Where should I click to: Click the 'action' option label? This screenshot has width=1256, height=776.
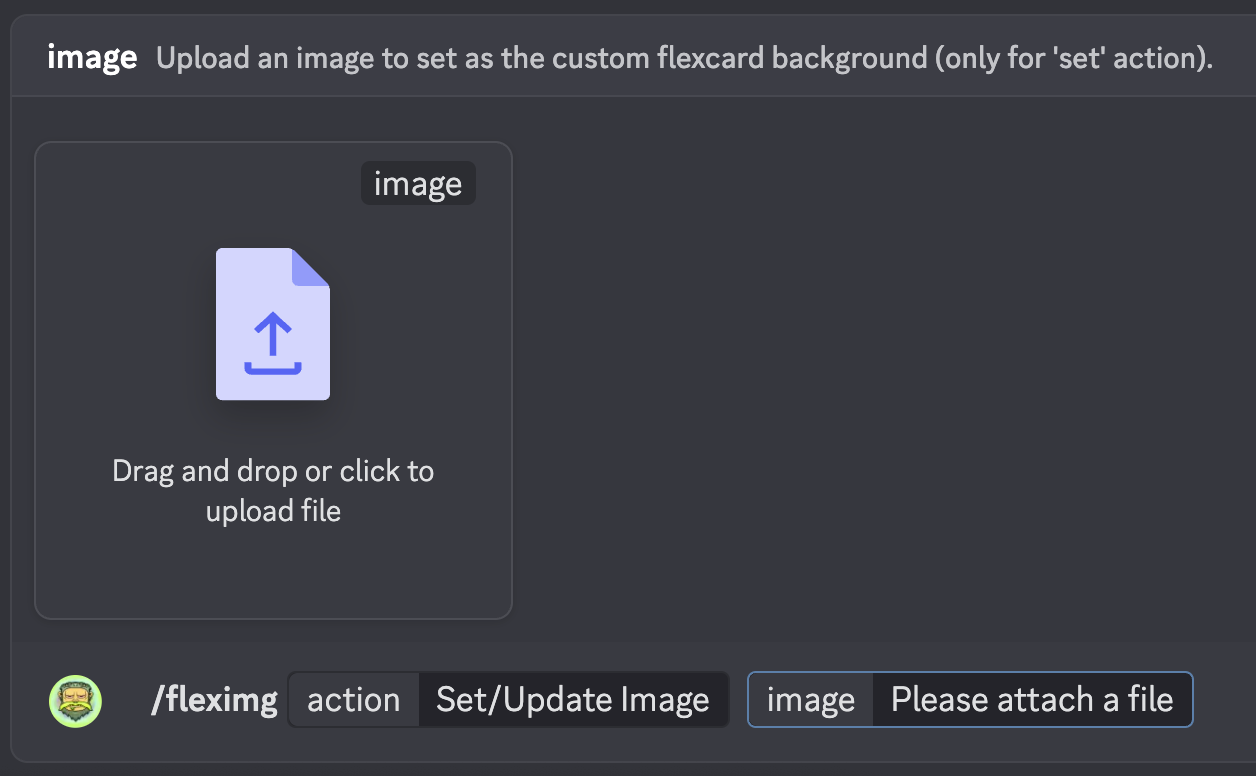coord(354,700)
